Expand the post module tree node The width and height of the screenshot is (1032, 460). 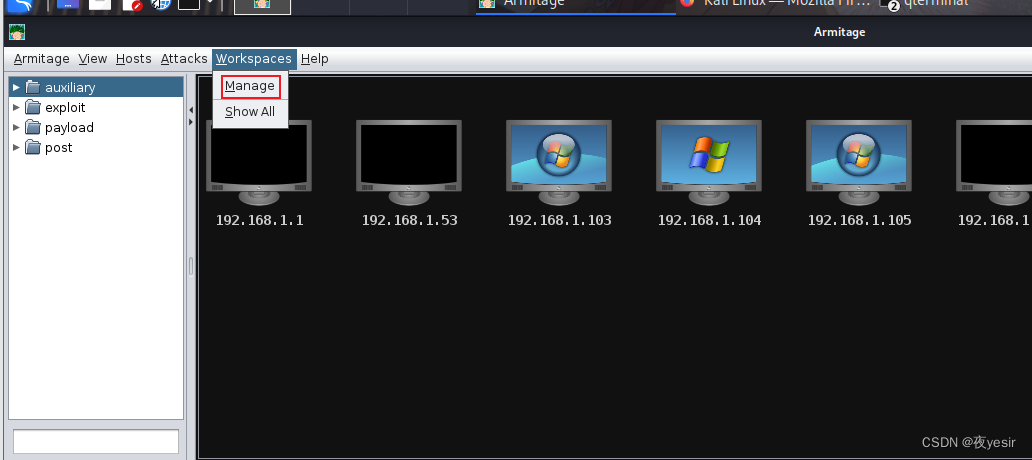(x=16, y=147)
